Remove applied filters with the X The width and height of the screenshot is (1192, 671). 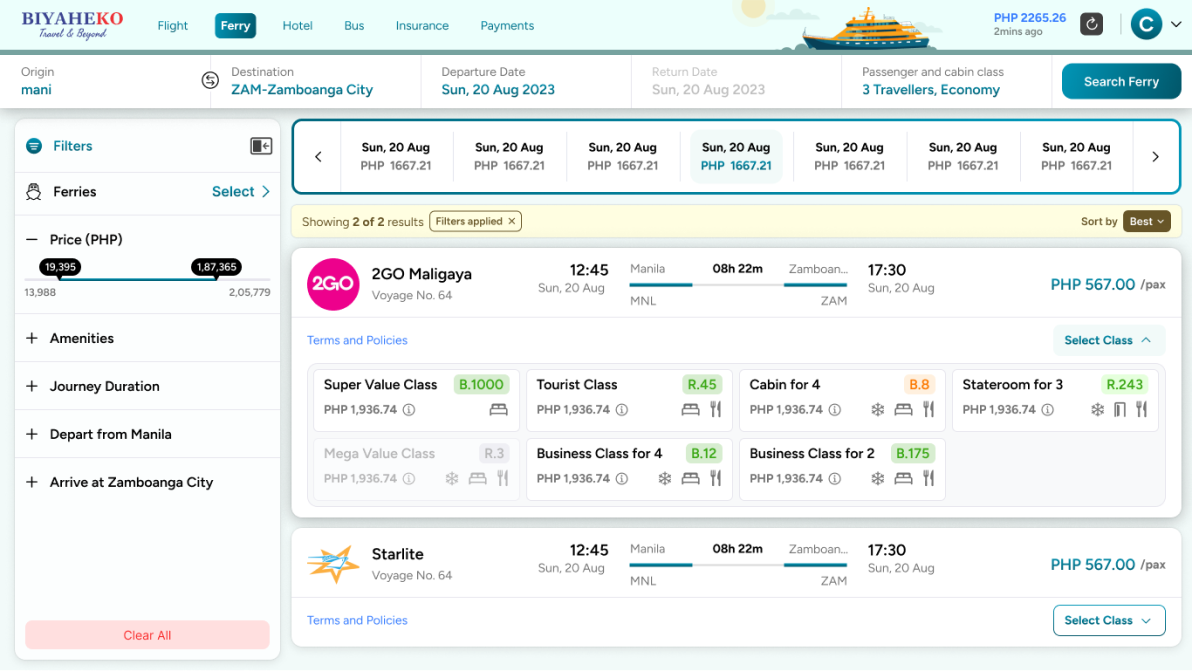click(x=512, y=221)
